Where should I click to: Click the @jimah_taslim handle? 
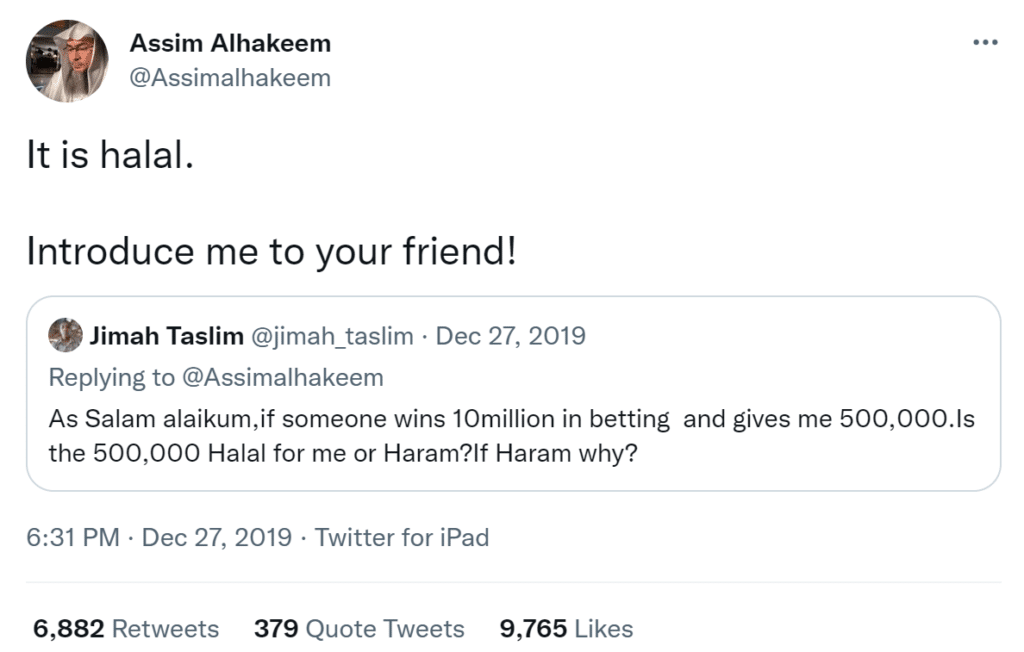332,336
